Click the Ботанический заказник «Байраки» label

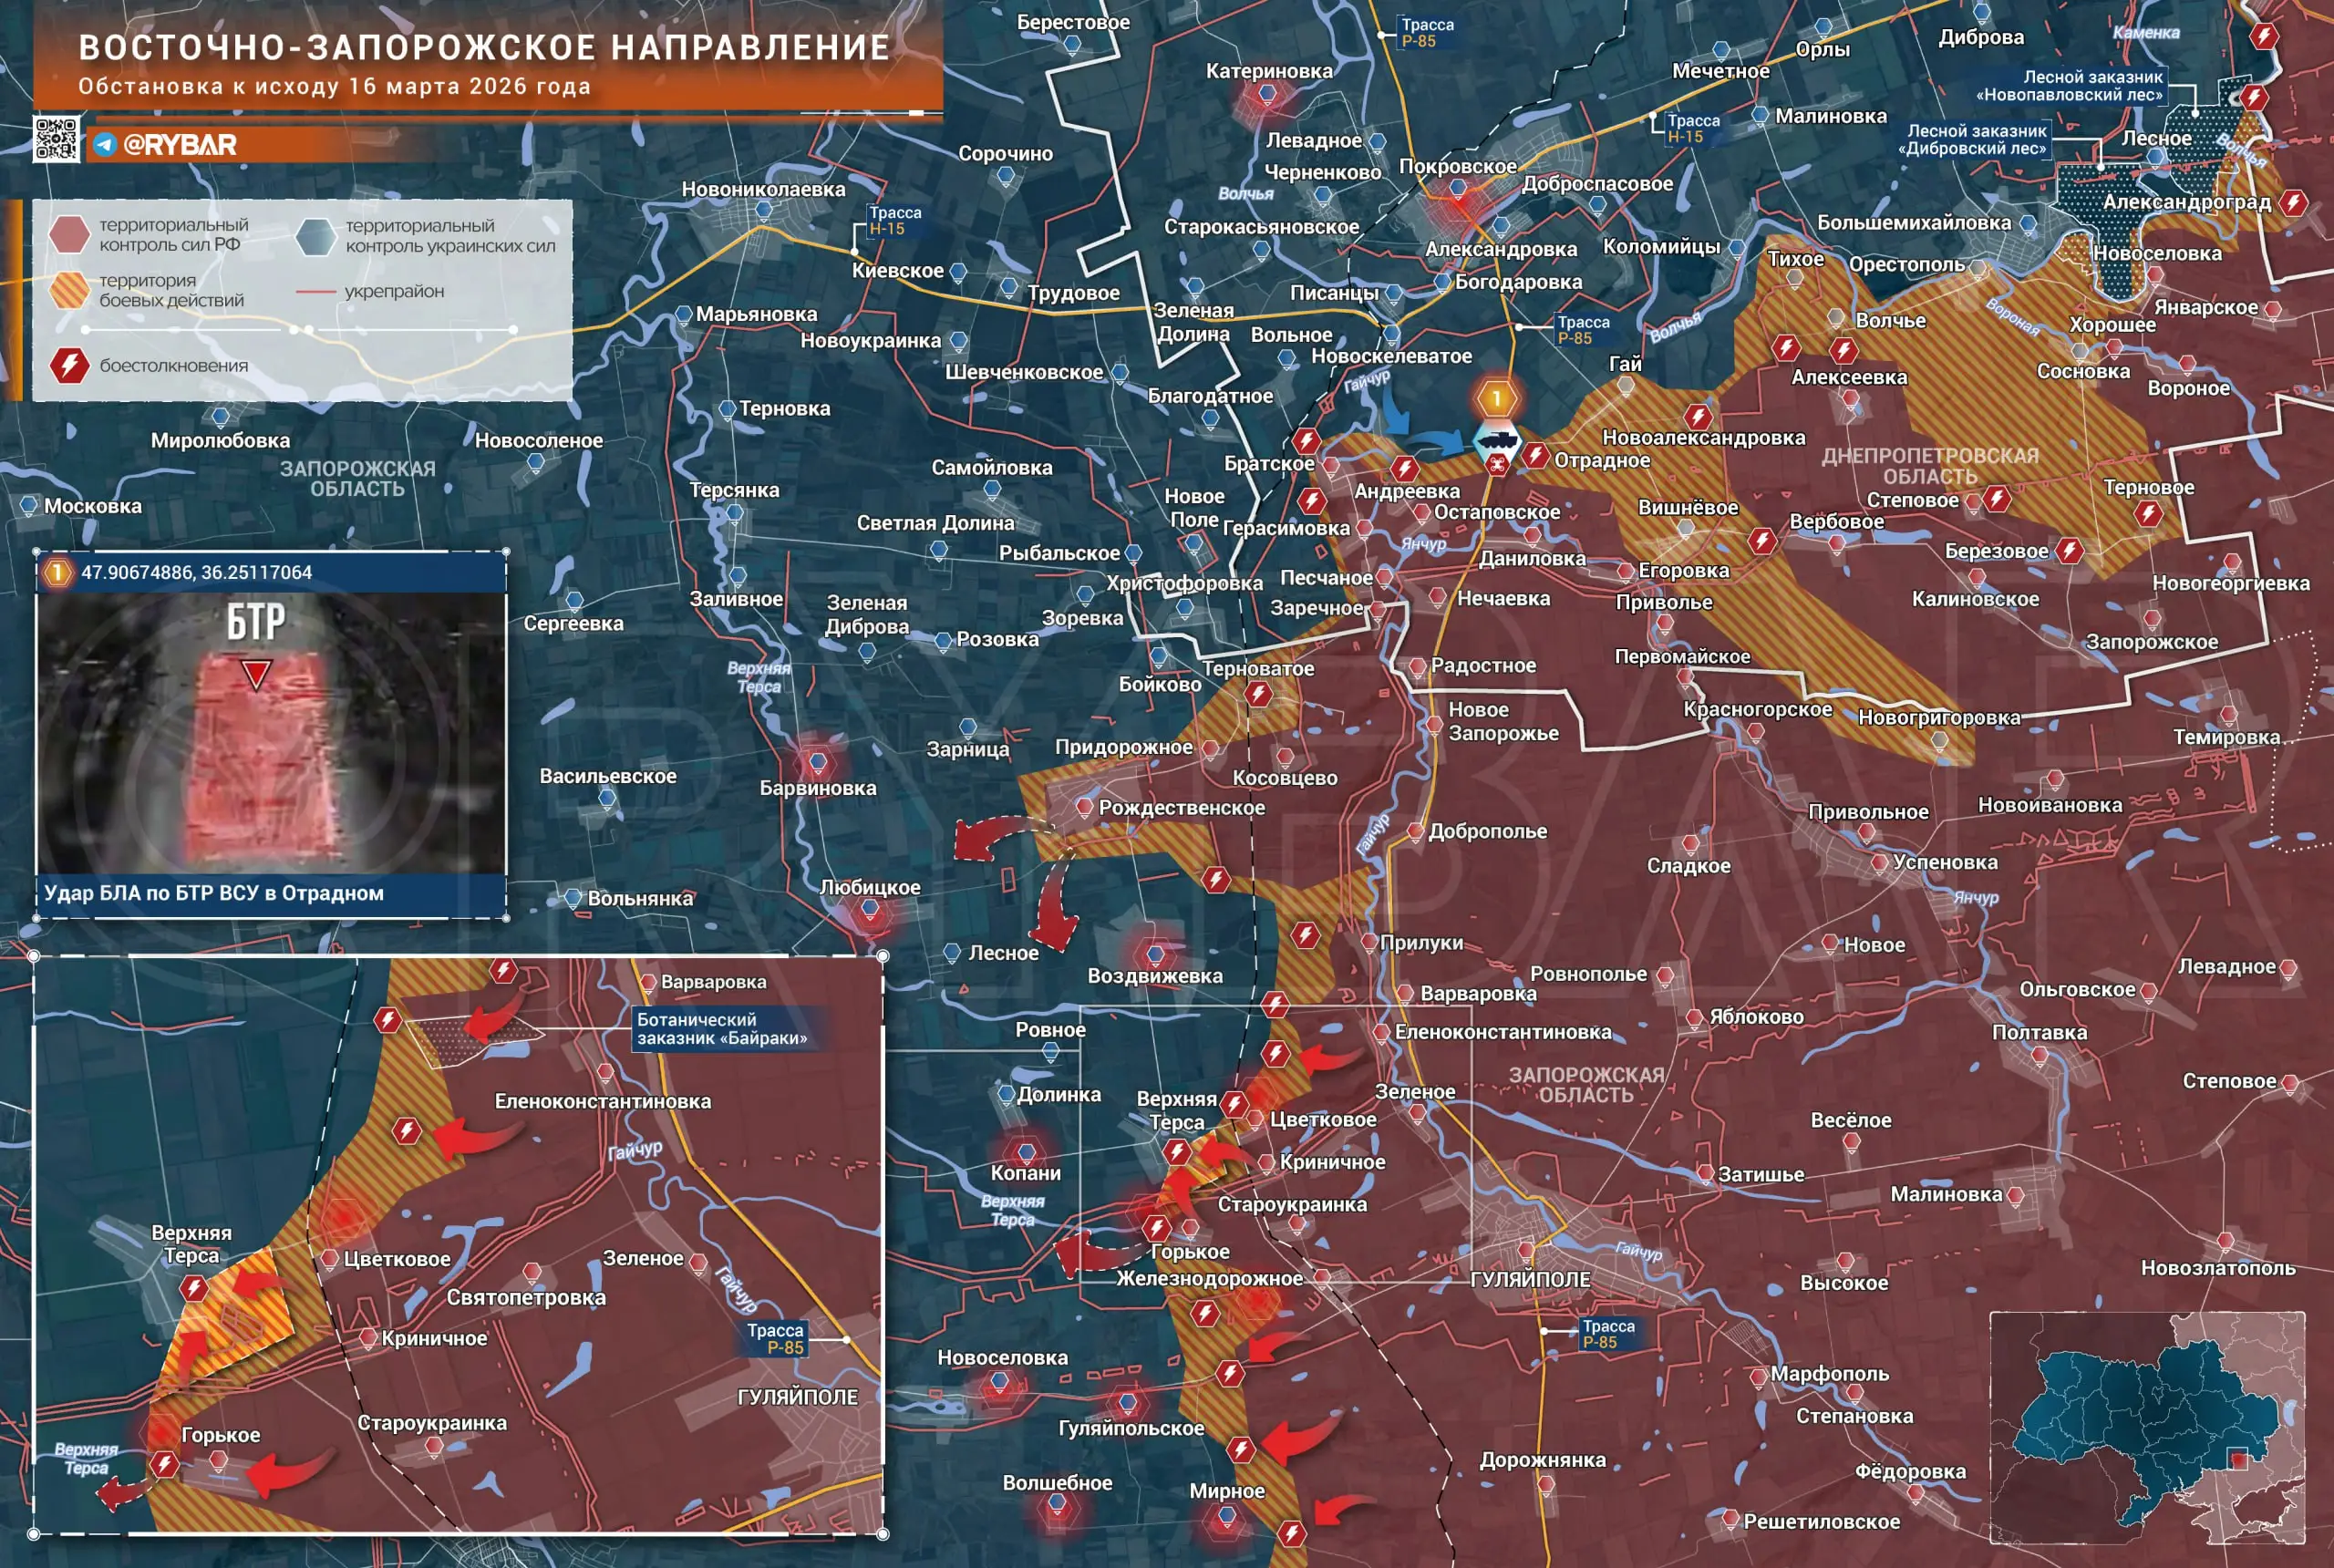pos(721,1029)
